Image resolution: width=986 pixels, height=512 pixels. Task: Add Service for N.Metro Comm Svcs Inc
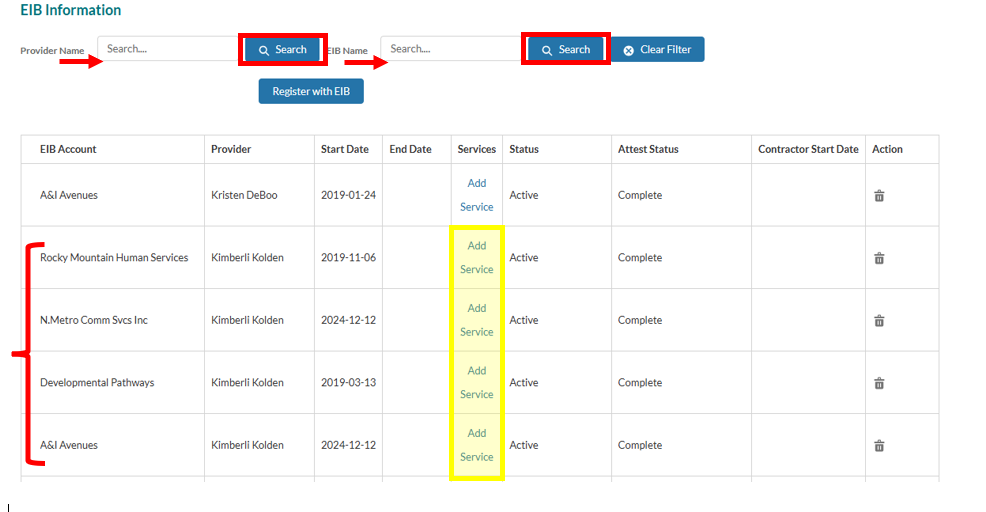(x=477, y=320)
